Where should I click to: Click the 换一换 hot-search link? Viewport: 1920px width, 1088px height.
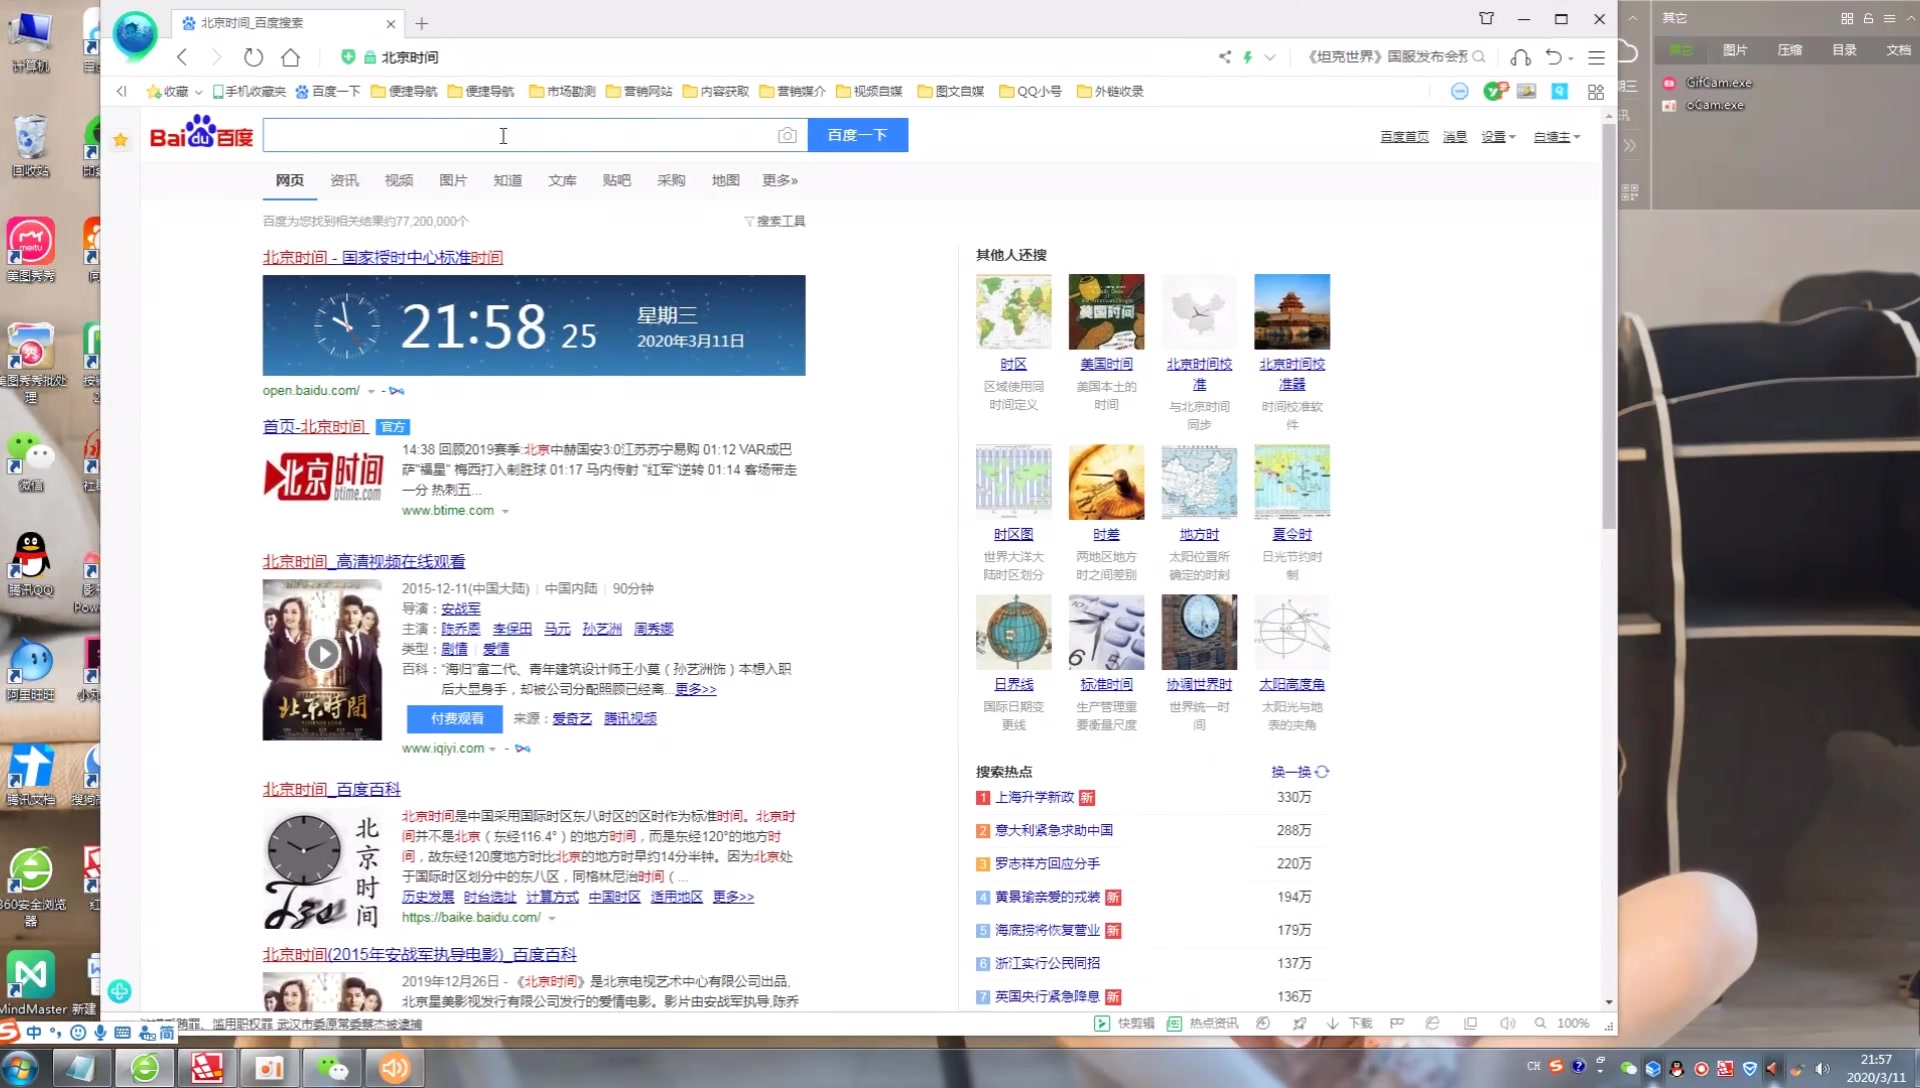coord(1291,772)
